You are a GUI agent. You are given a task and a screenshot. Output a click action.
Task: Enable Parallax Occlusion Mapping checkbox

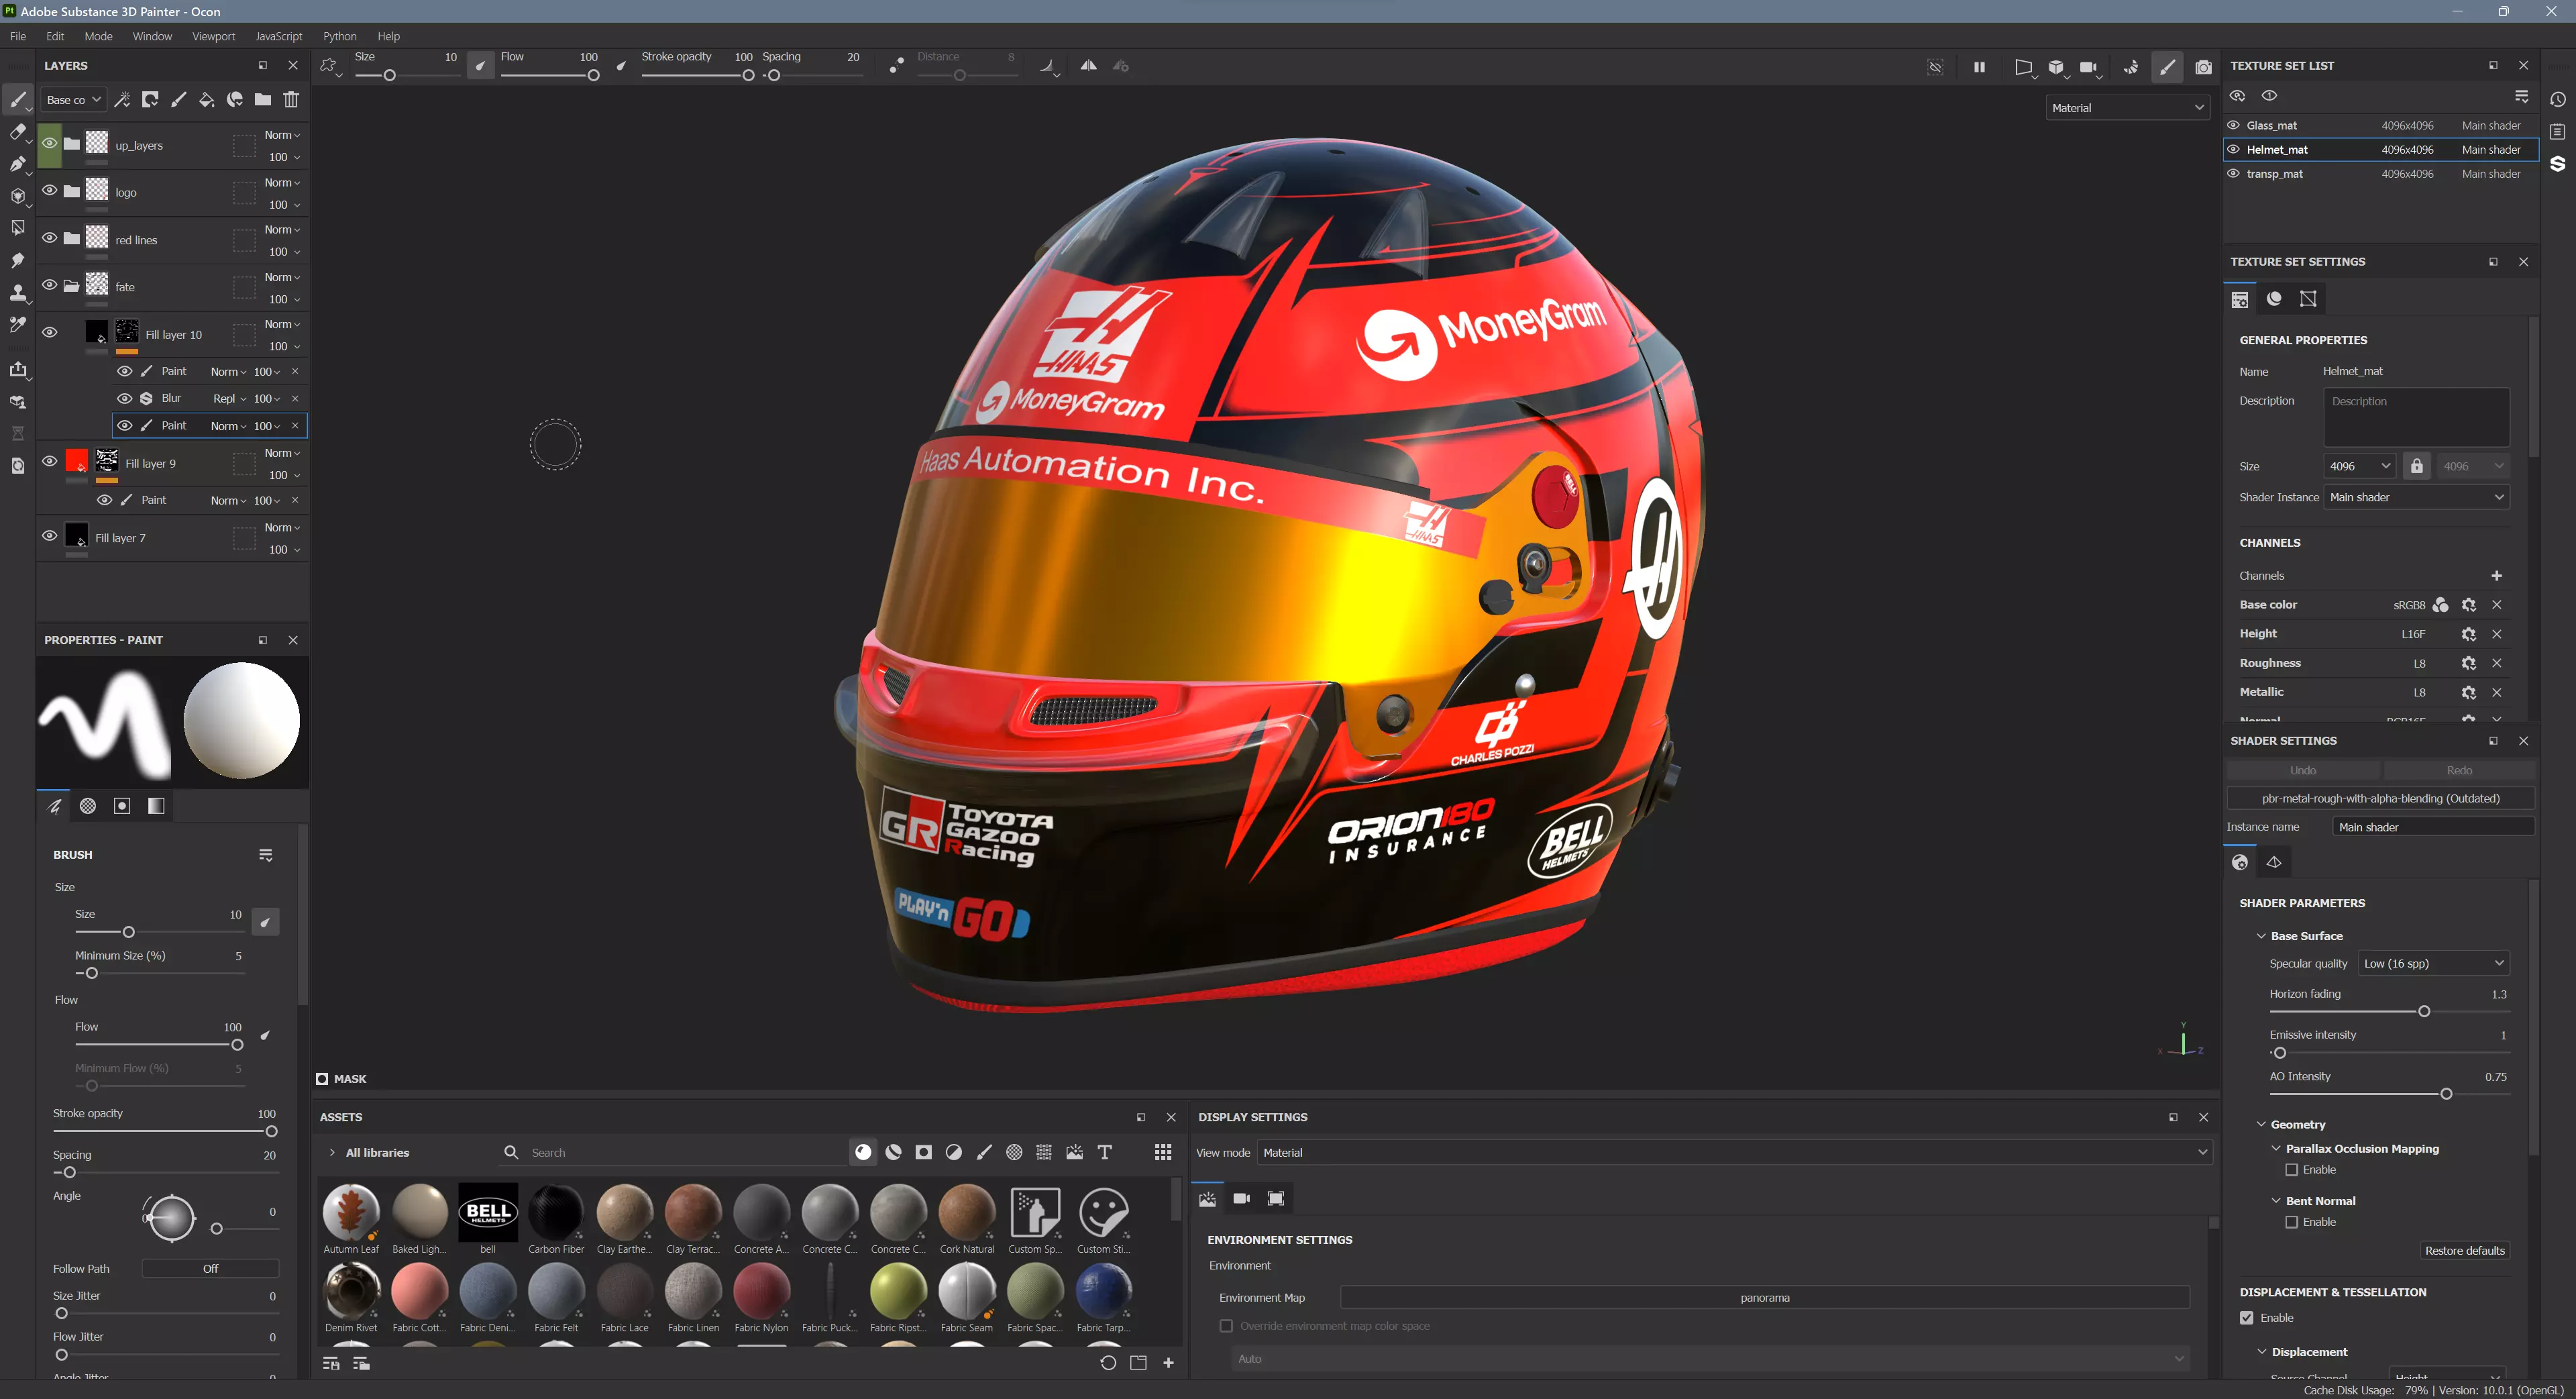[2291, 1170]
